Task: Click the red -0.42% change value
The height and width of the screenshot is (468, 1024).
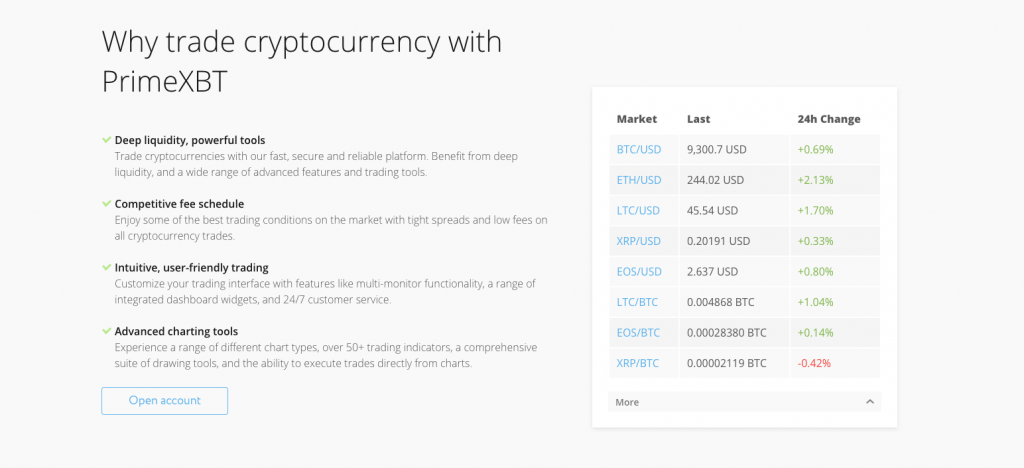Action: point(814,363)
